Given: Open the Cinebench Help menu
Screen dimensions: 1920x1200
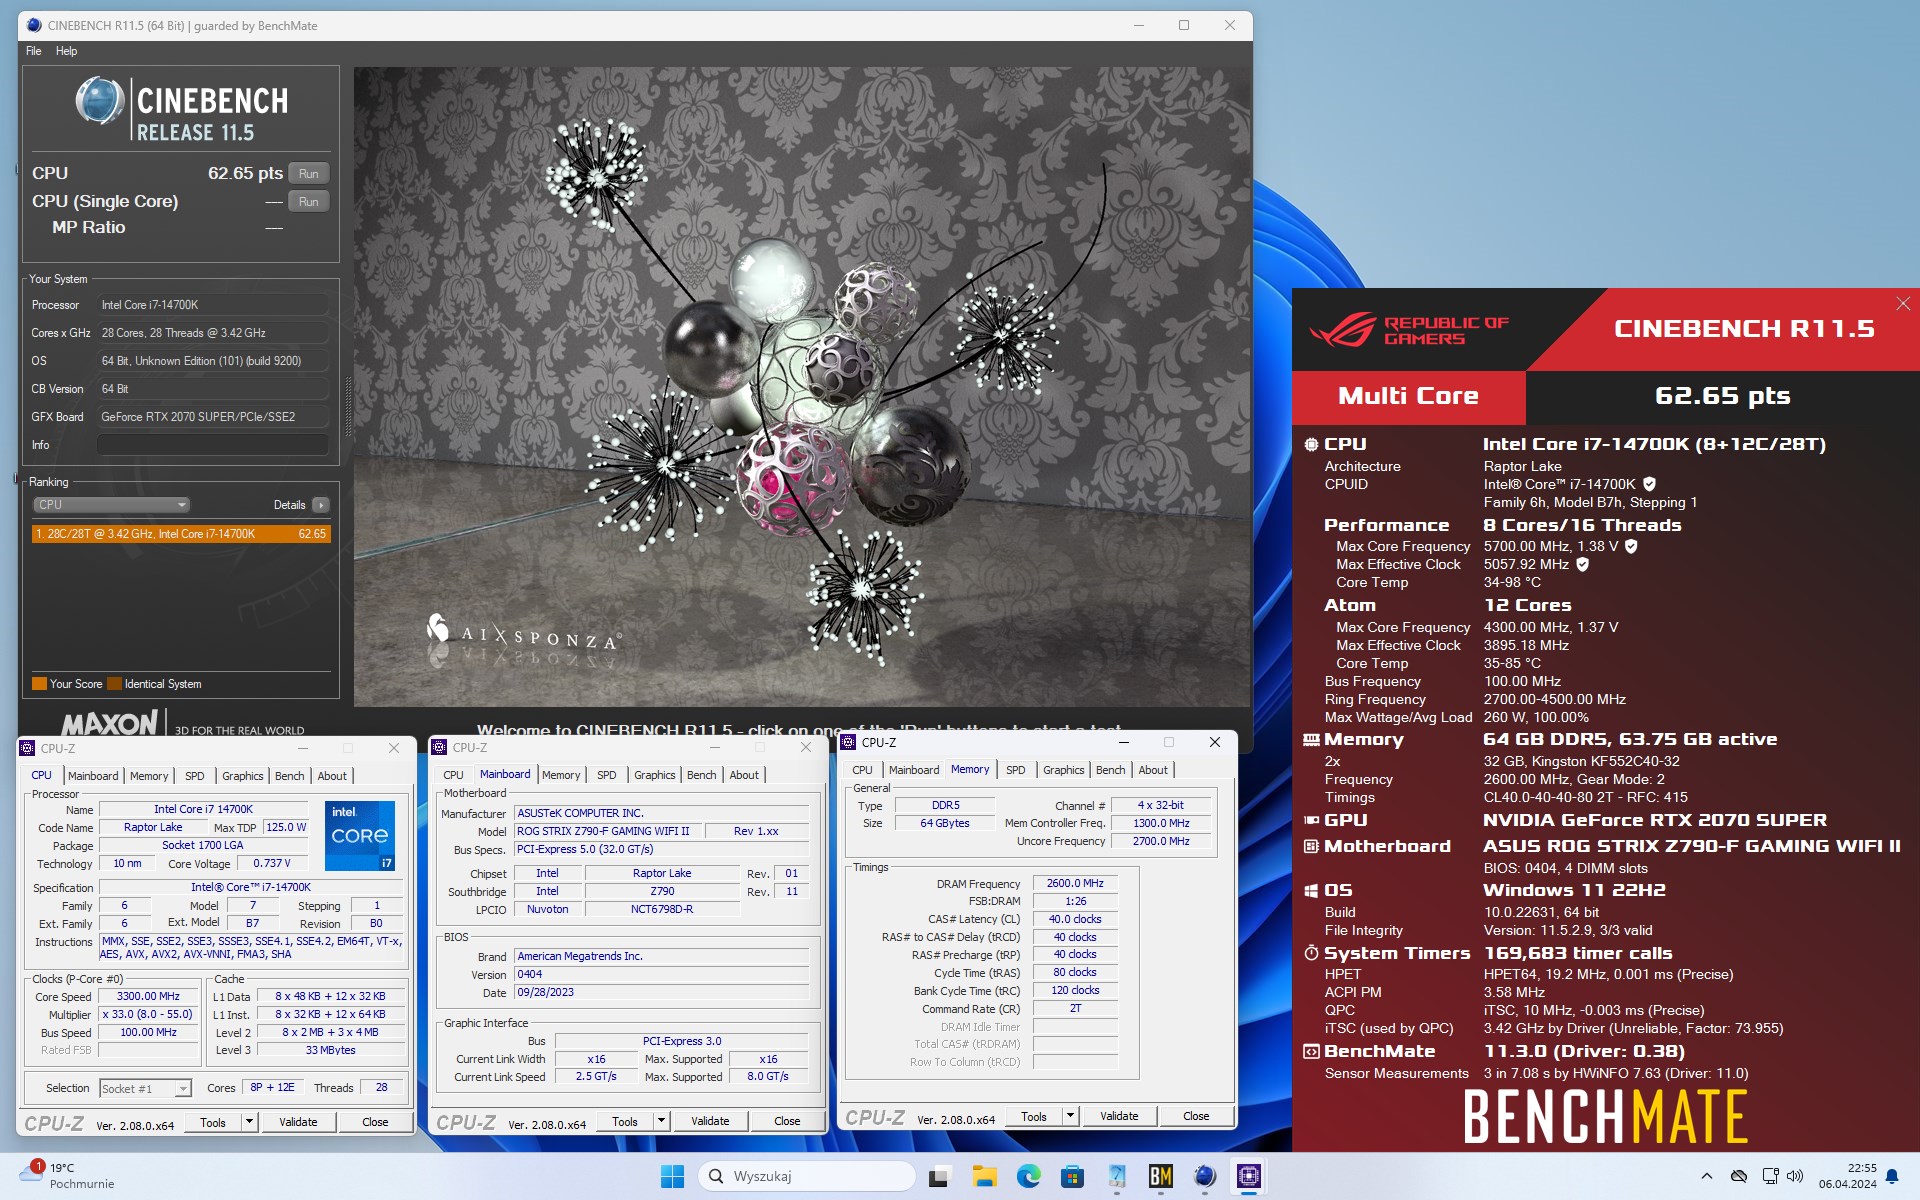Looking at the screenshot, I should [x=66, y=51].
